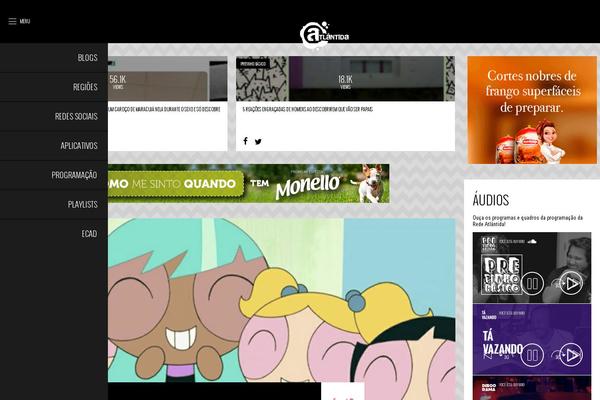The height and width of the screenshot is (400, 600).
Task: Share the article on Twitter
Action: [258, 141]
